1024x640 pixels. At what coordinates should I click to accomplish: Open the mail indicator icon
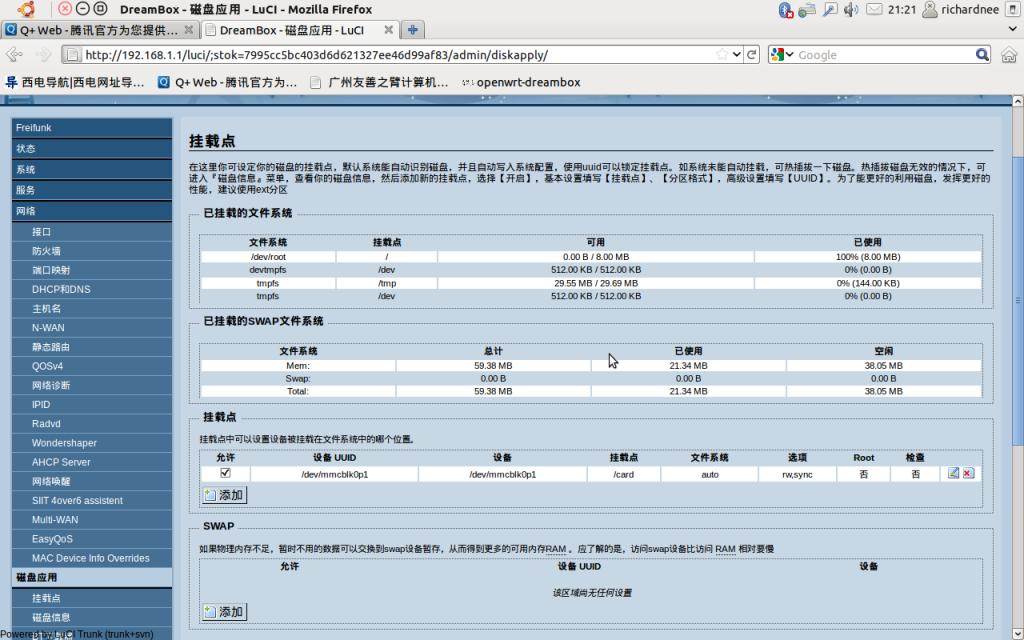click(x=874, y=9)
